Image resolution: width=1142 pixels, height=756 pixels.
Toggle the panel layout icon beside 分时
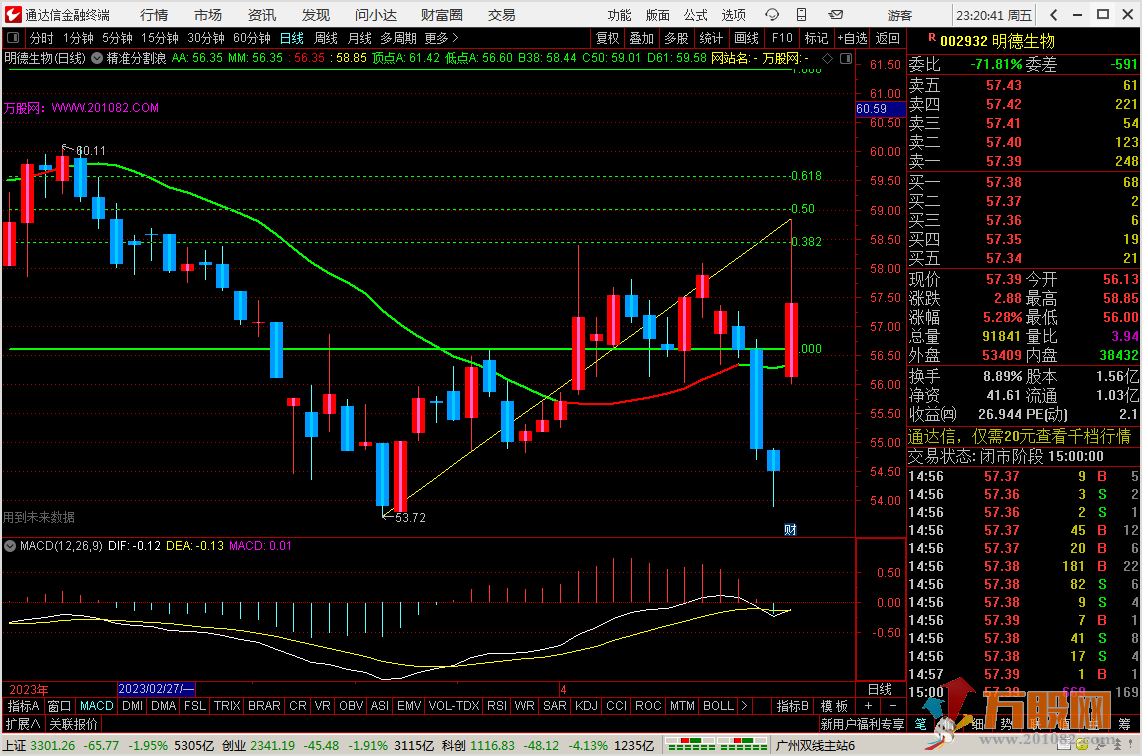(x=13, y=38)
